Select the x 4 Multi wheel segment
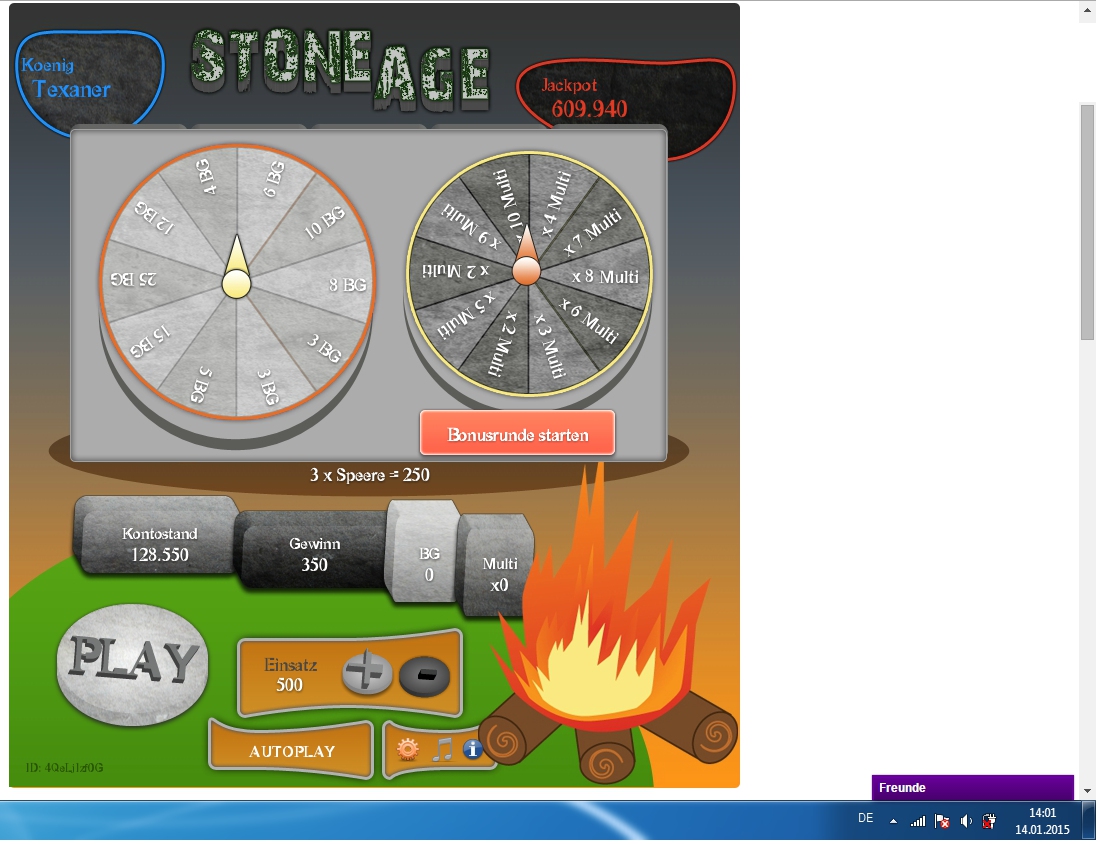 click(x=556, y=204)
